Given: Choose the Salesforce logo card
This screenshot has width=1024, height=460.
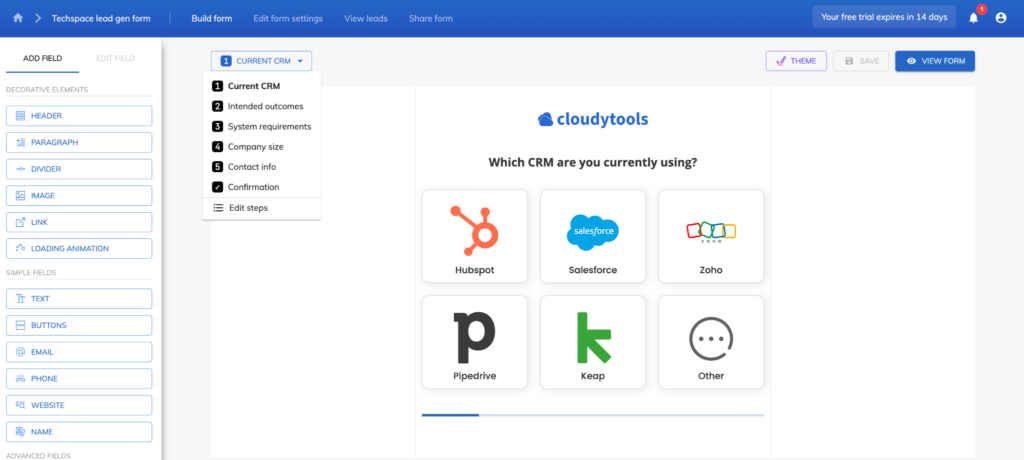Looking at the screenshot, I should click(593, 236).
